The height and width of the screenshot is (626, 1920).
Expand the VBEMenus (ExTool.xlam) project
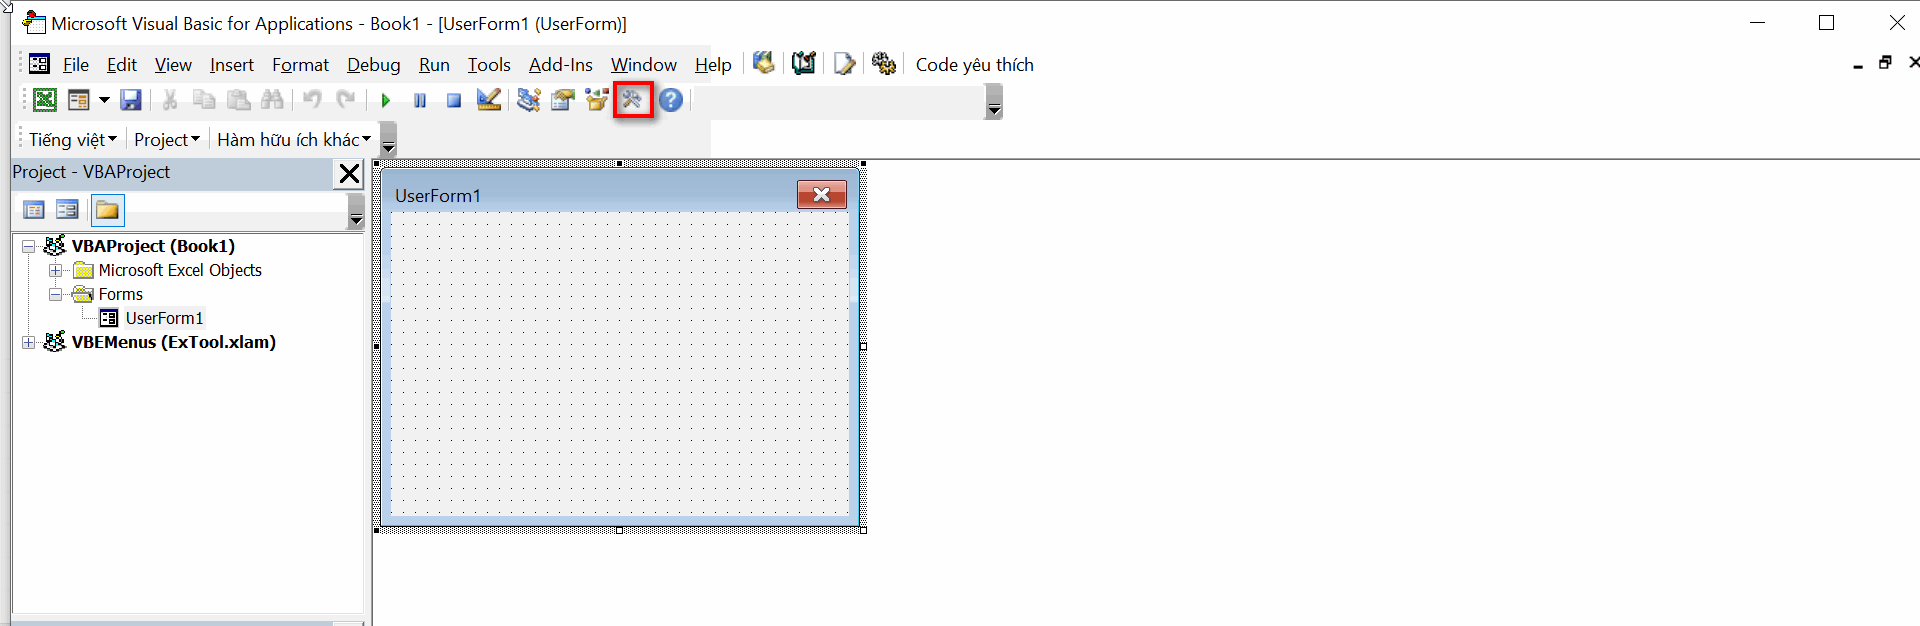[x=29, y=342]
